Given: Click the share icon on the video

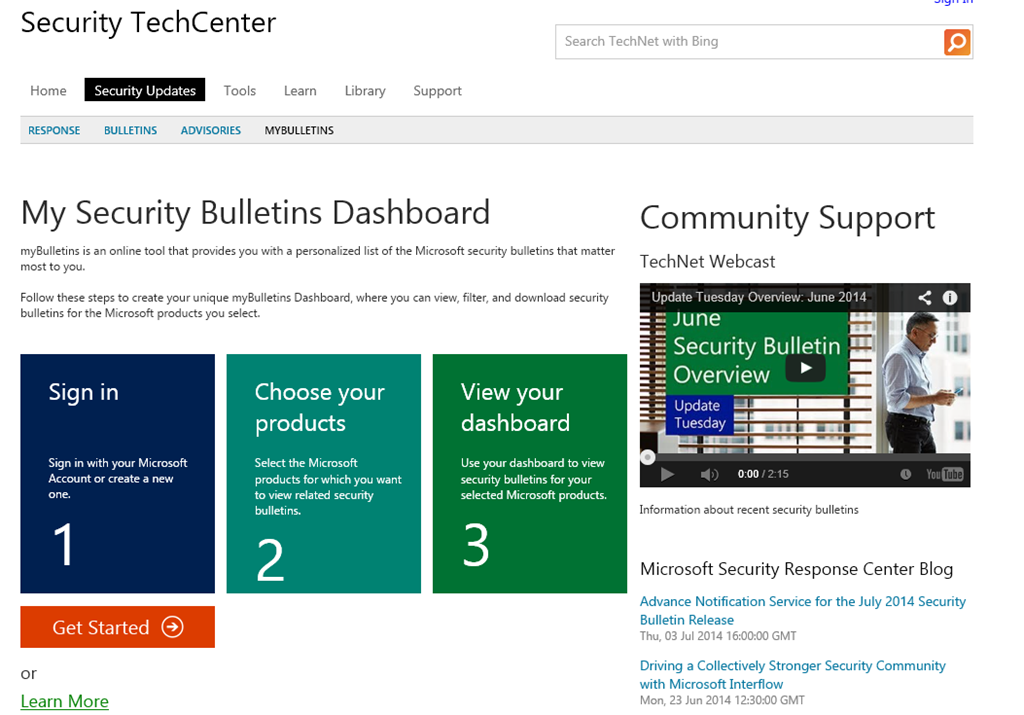Looking at the screenshot, I should click(x=925, y=297).
